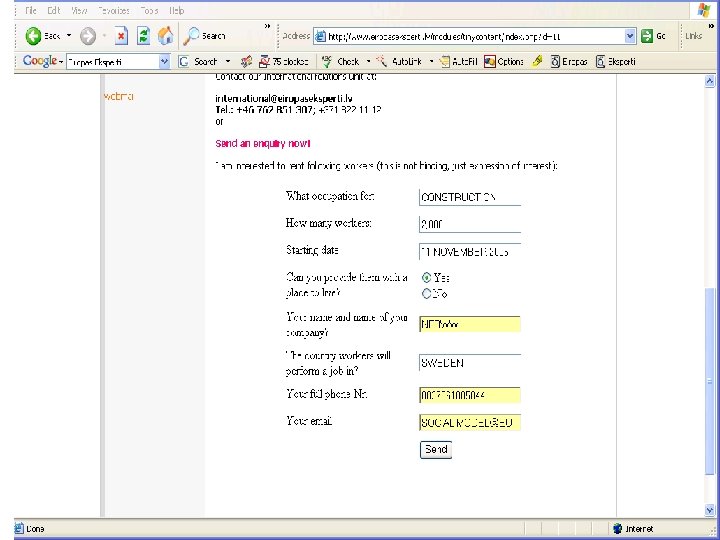Click the page icon in address bar

tap(320, 36)
